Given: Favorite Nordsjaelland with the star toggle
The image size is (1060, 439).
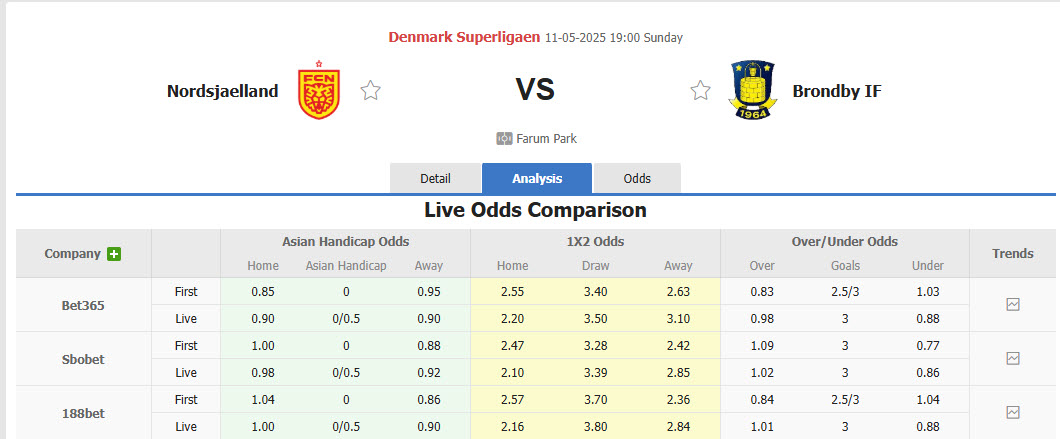Looking at the screenshot, I should [371, 91].
